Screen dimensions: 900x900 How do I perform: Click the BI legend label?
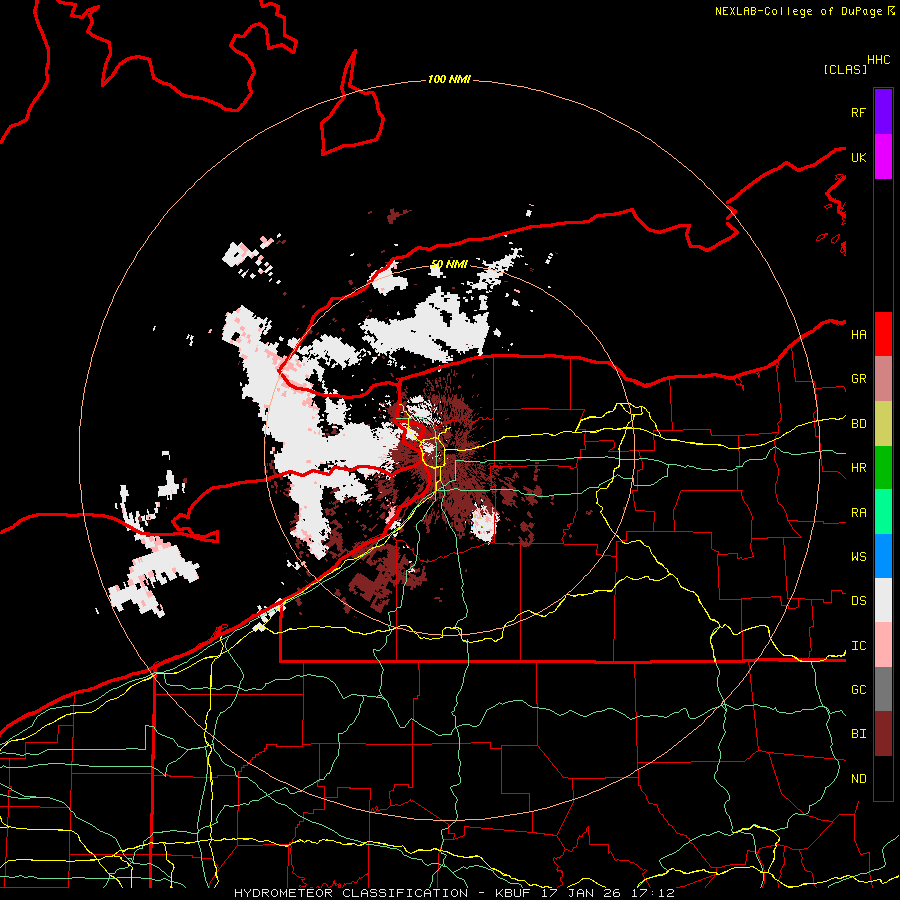click(x=858, y=734)
